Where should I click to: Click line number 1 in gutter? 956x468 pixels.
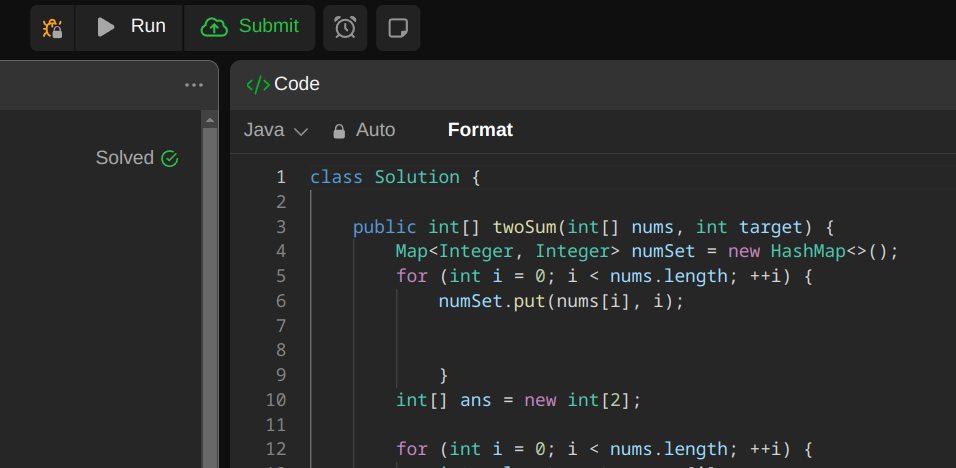(x=280, y=177)
